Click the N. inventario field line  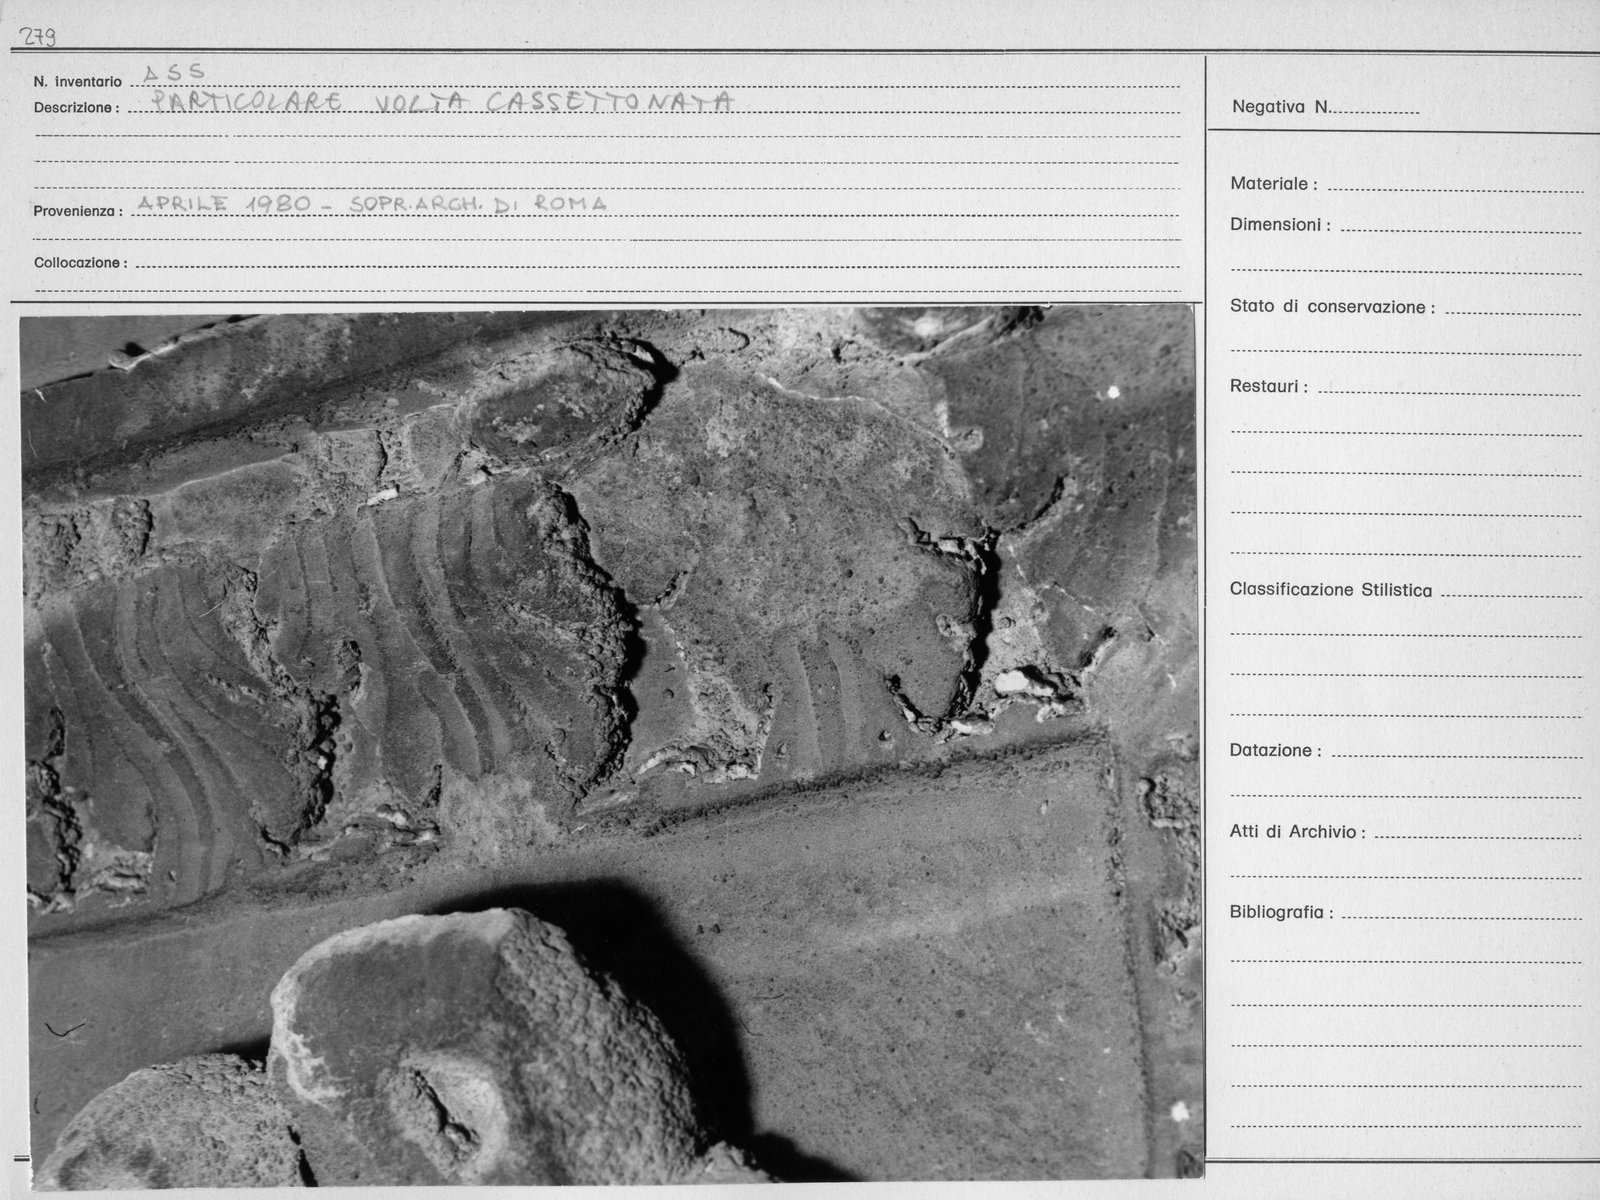pyautogui.click(x=655, y=80)
